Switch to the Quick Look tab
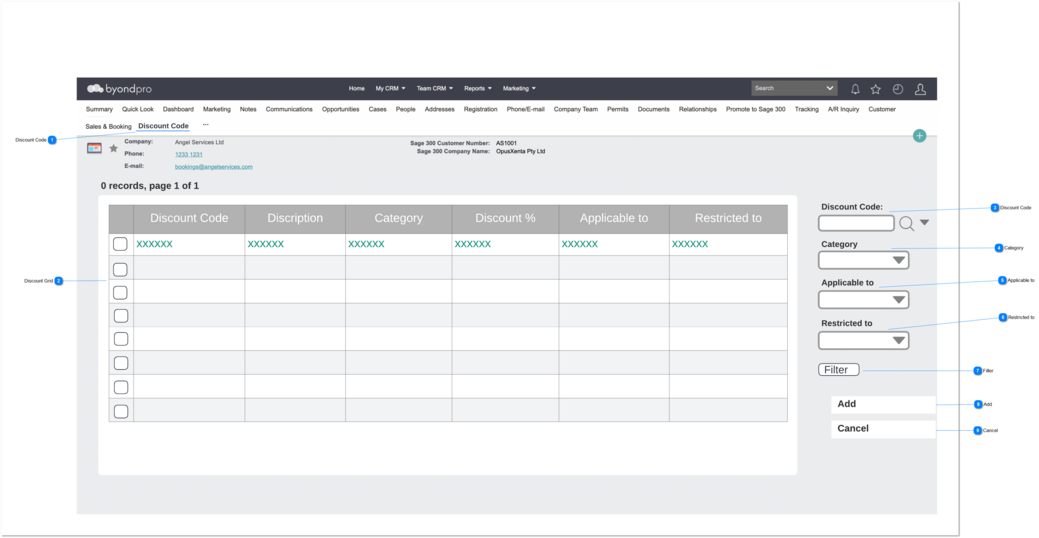 (x=138, y=109)
